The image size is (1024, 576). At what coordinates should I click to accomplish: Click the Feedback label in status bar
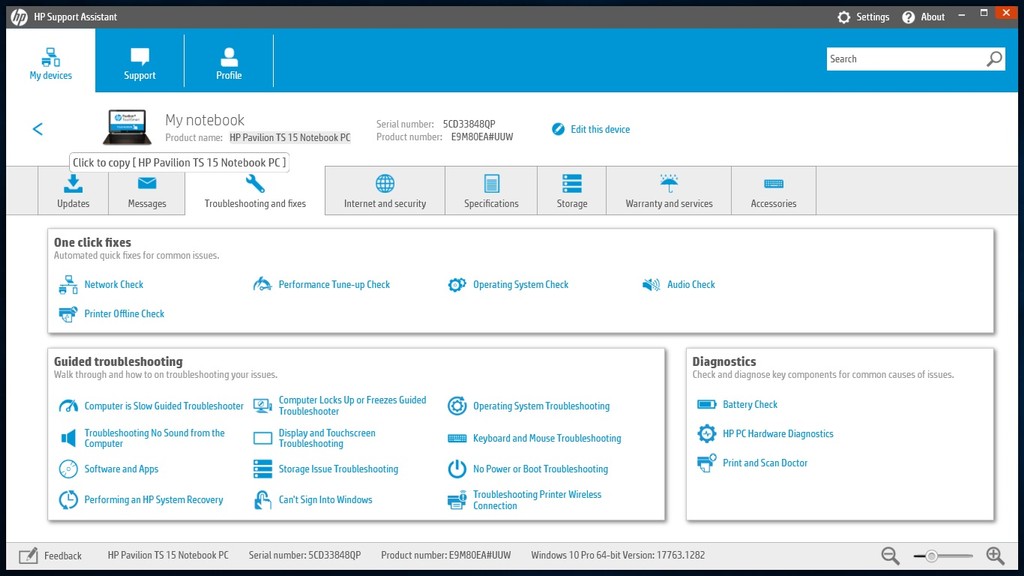(x=63, y=556)
